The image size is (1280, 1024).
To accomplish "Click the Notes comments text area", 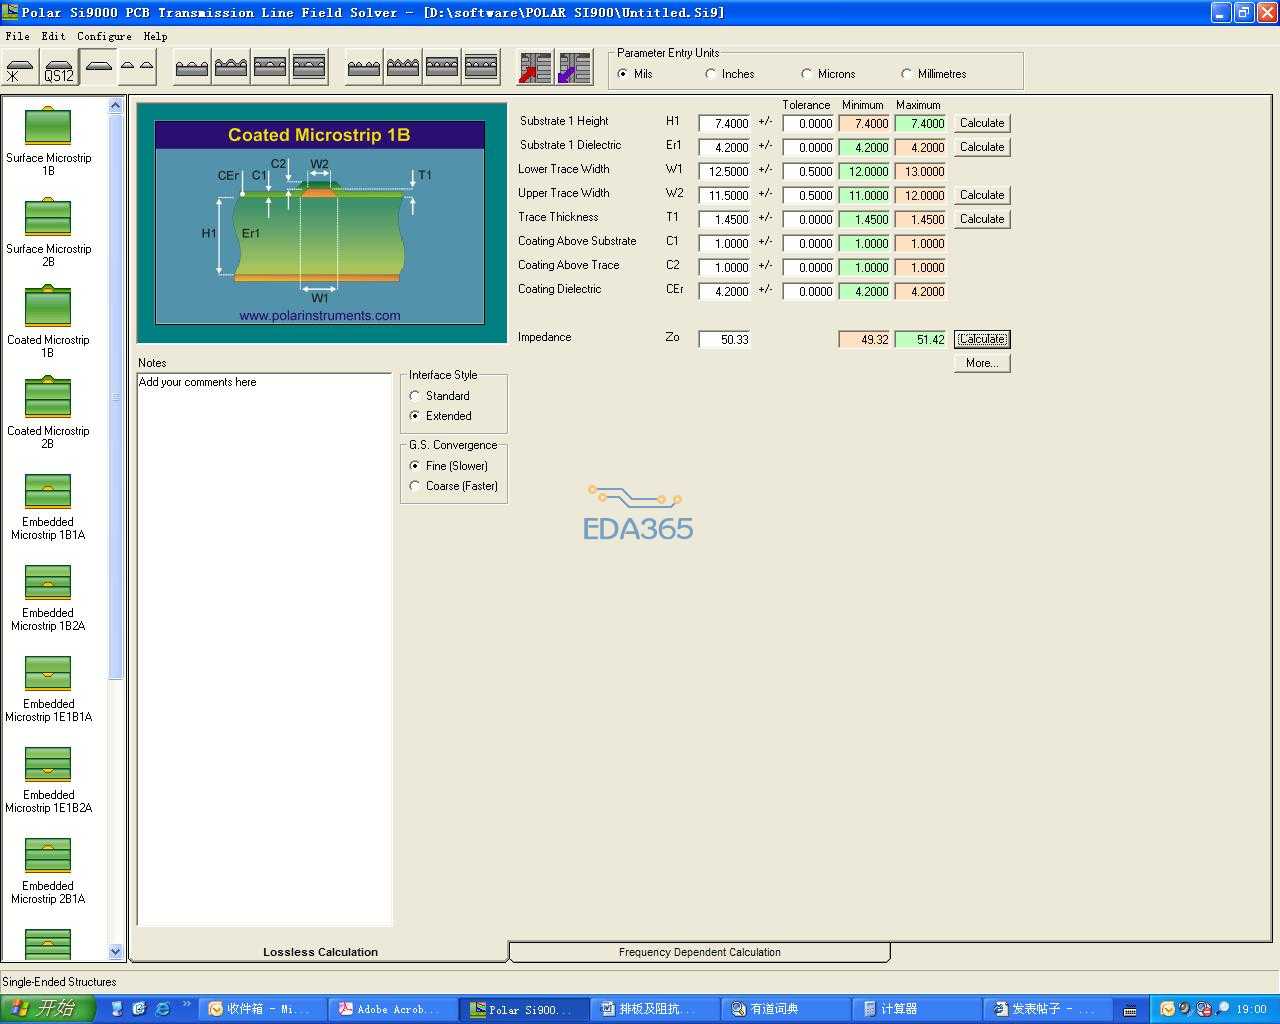I will pyautogui.click(x=264, y=650).
